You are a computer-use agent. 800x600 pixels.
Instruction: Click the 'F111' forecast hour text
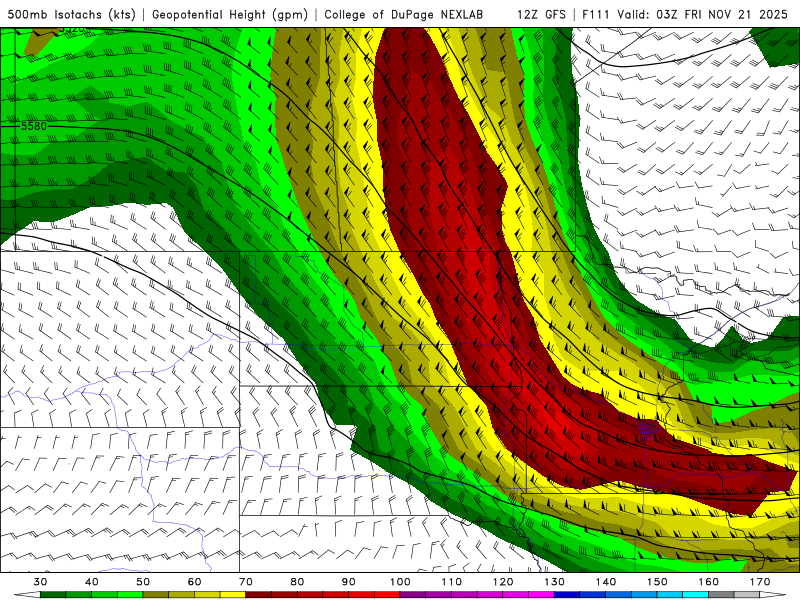[596, 14]
